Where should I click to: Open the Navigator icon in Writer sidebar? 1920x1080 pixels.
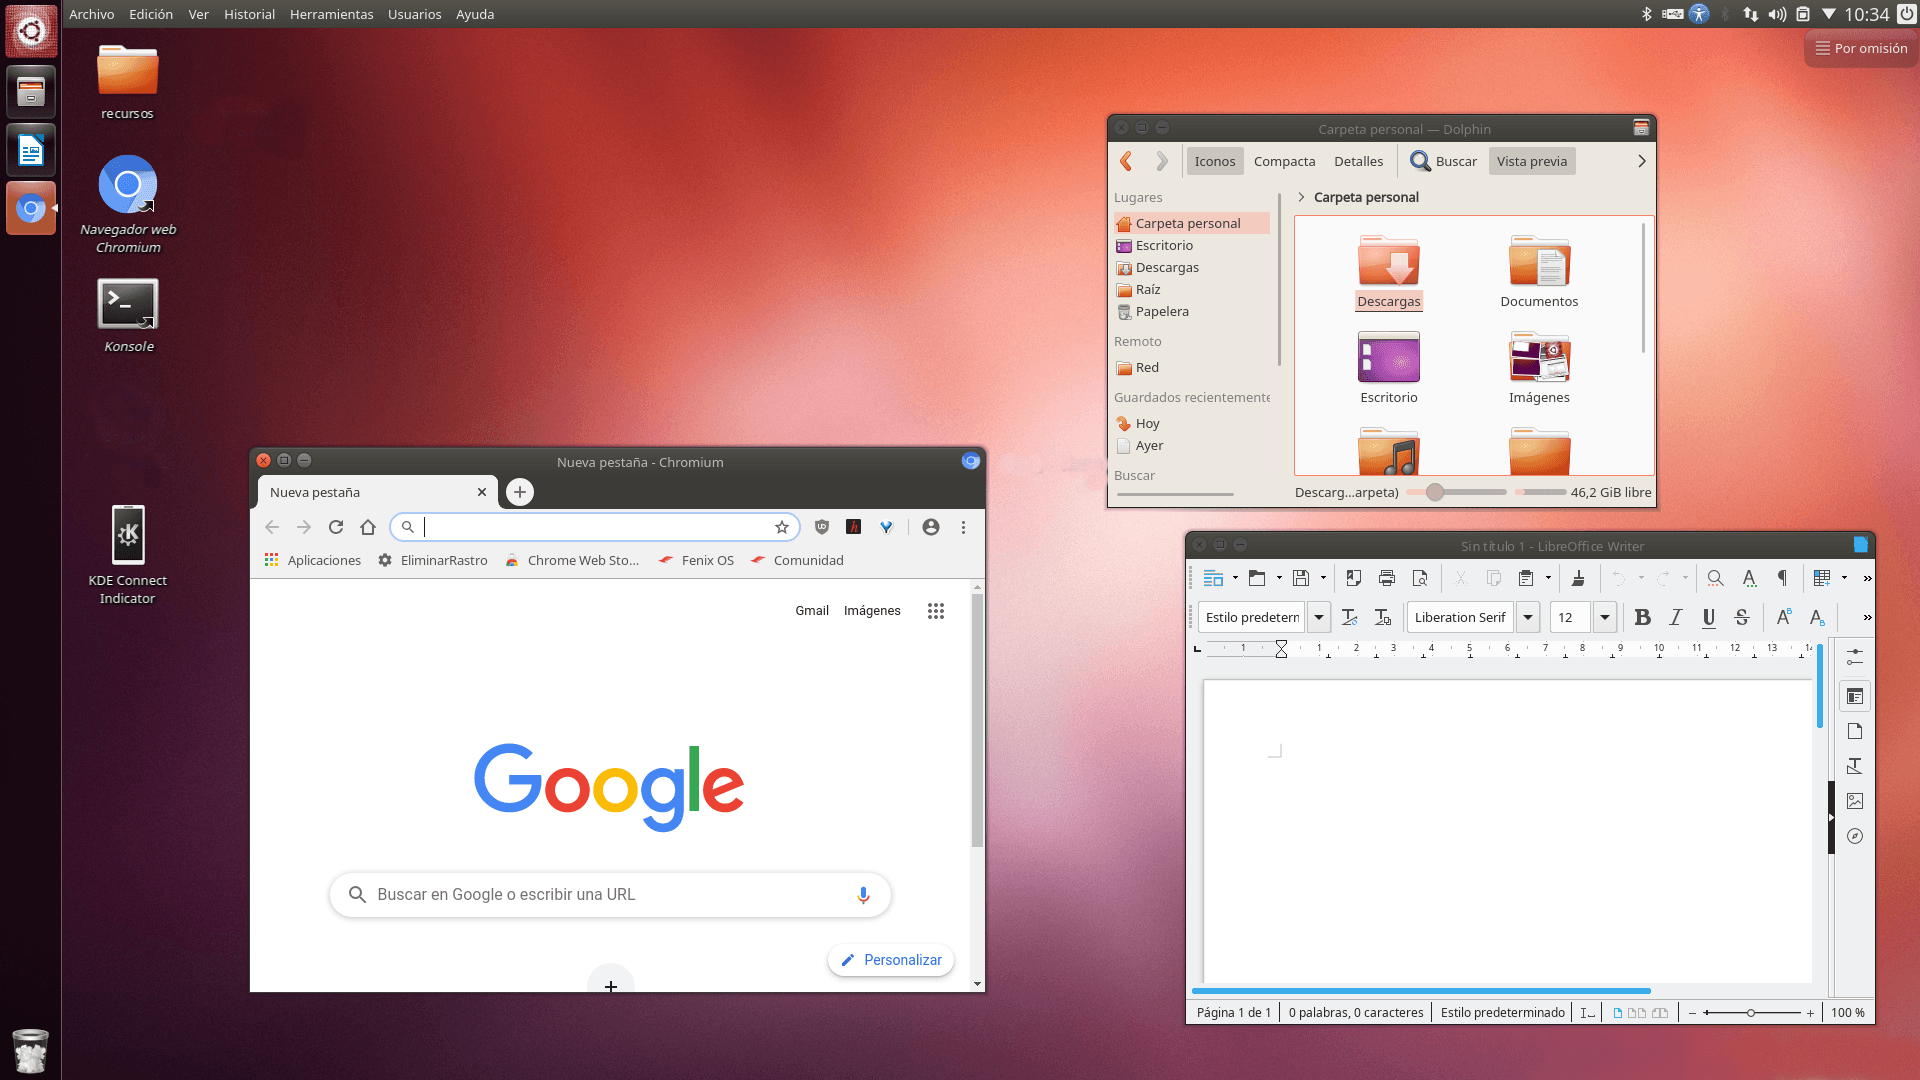click(x=1855, y=836)
